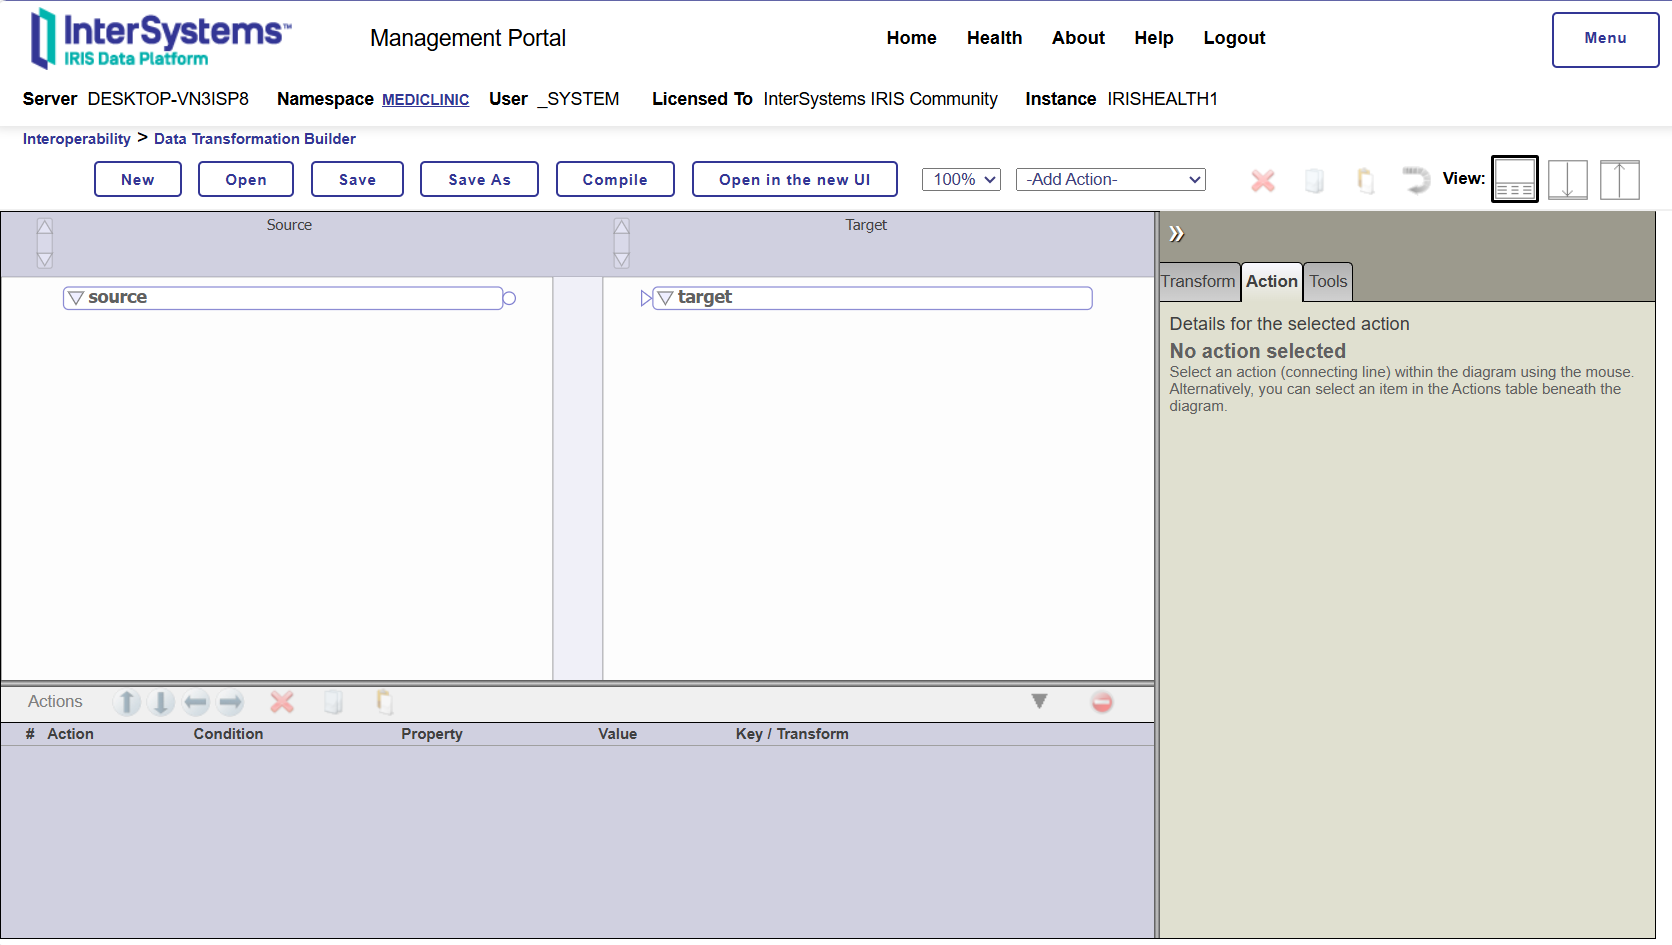The height and width of the screenshot is (945, 1672).
Task: Click the paste icon in Actions toolbar
Action: pos(384,702)
